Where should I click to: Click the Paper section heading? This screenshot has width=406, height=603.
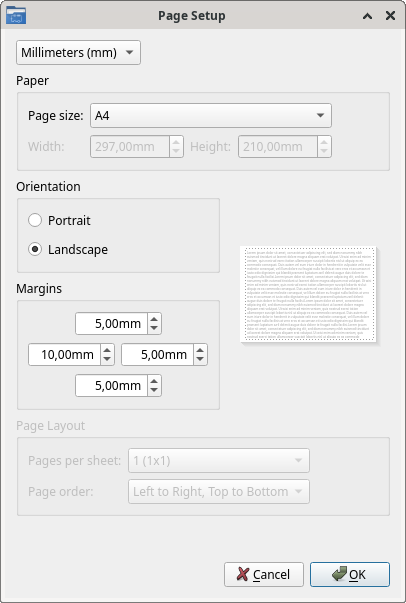(32, 81)
